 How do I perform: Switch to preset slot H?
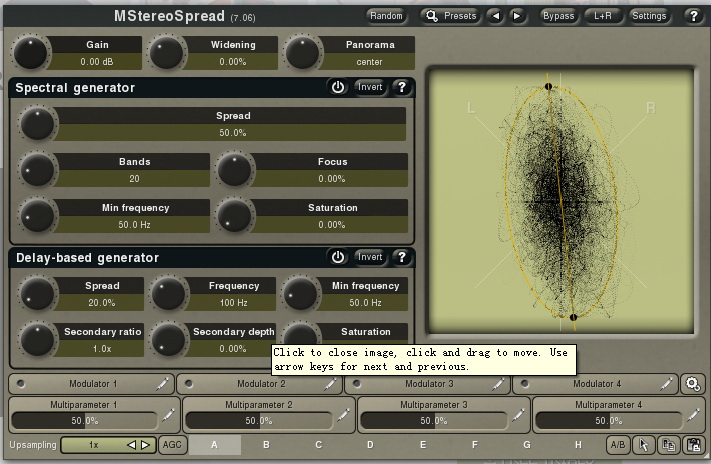[x=578, y=445]
